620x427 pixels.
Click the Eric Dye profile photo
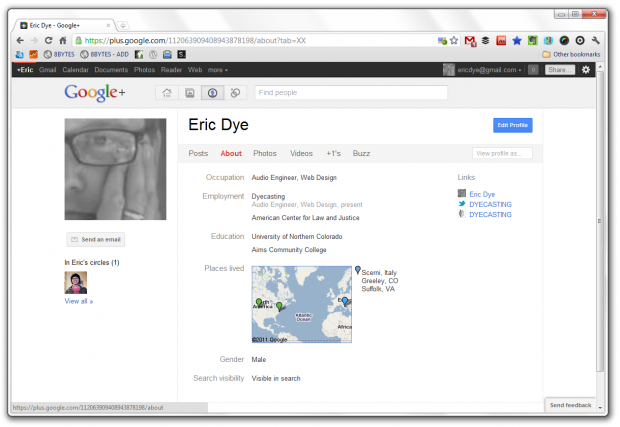coord(115,169)
